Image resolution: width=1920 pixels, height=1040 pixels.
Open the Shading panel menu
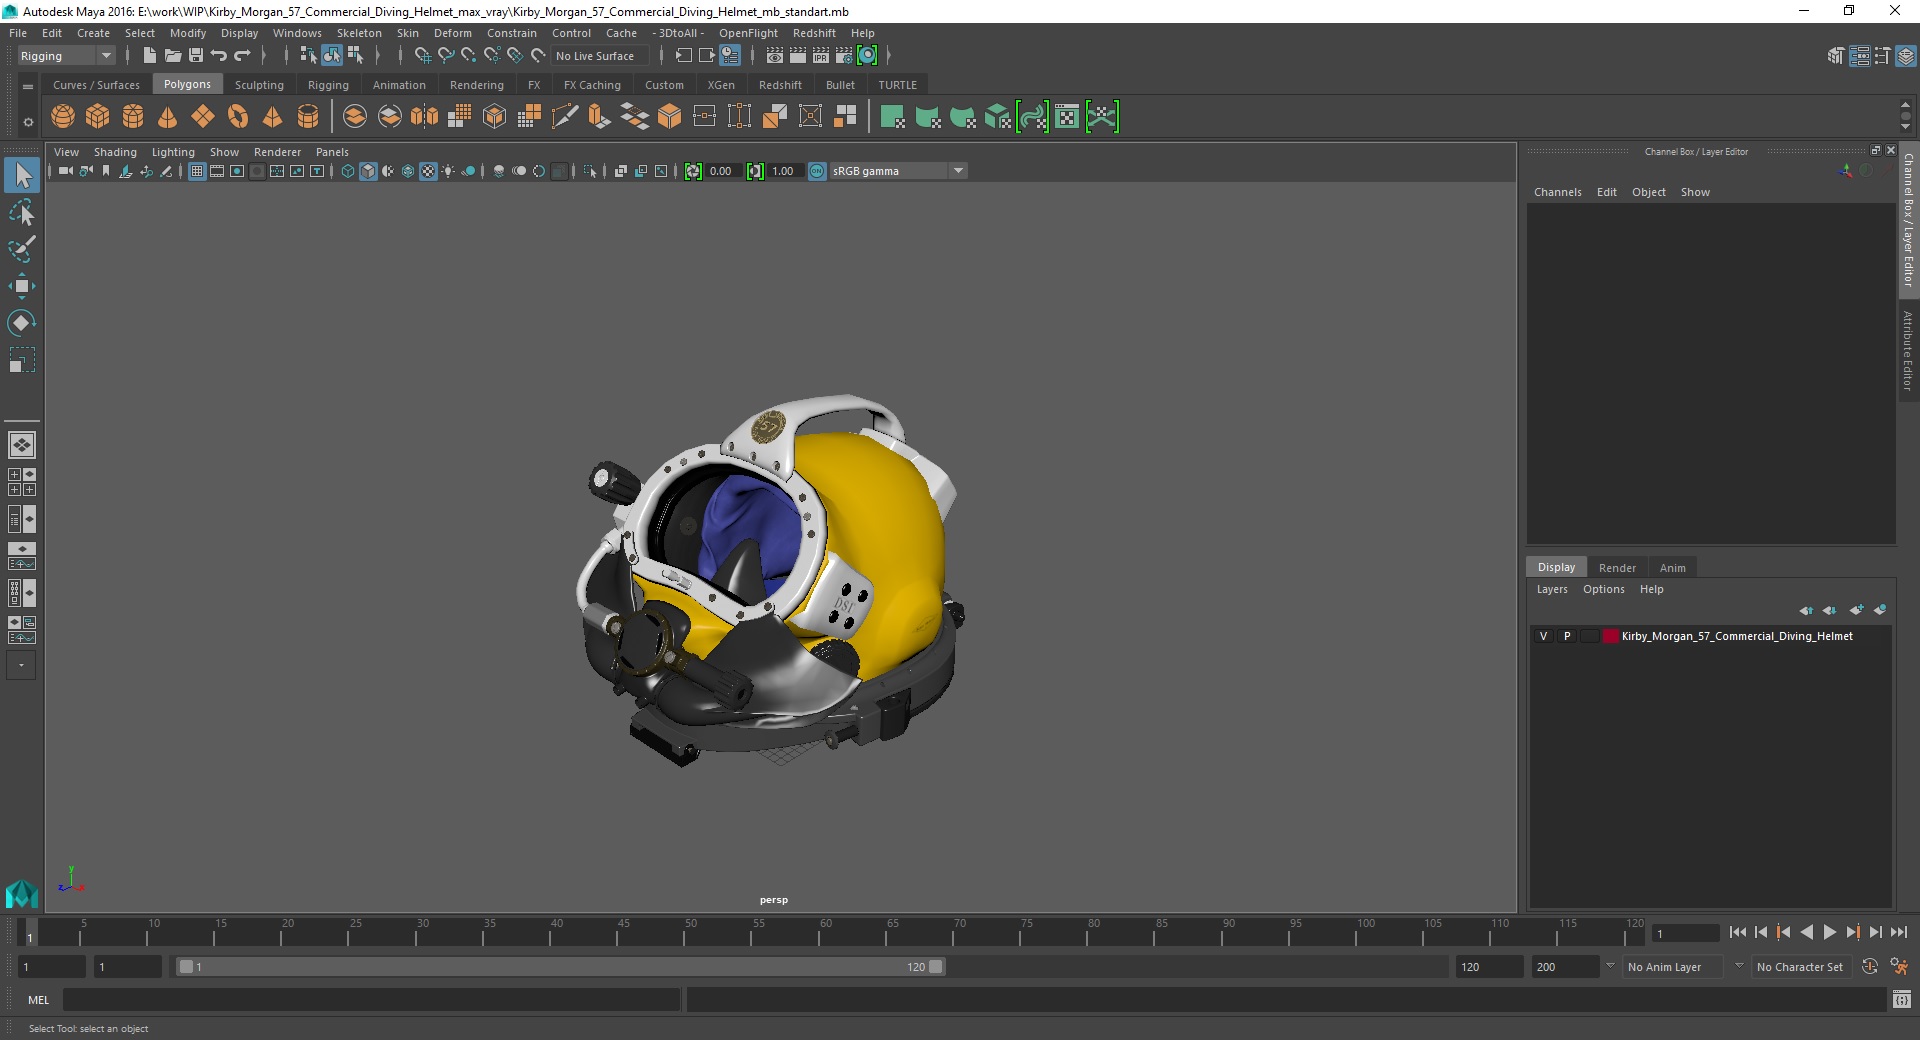[115, 152]
